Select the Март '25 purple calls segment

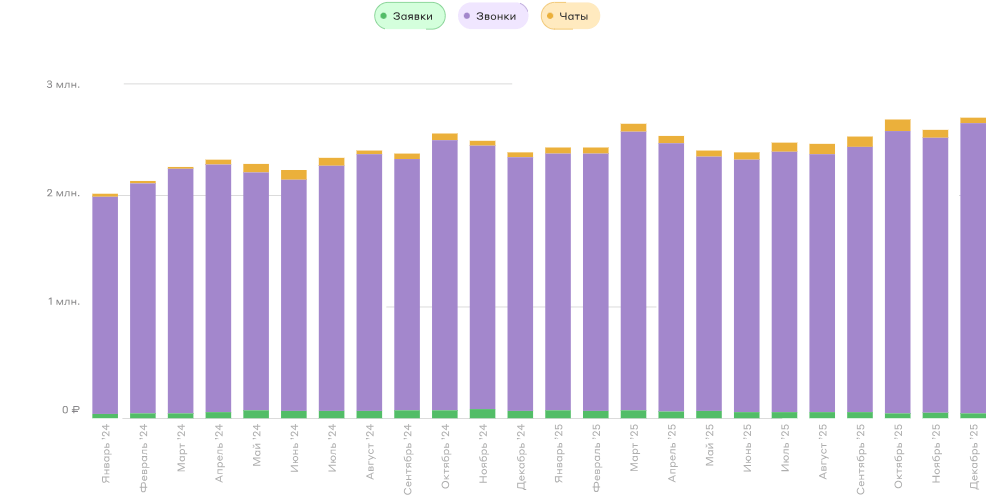click(634, 270)
